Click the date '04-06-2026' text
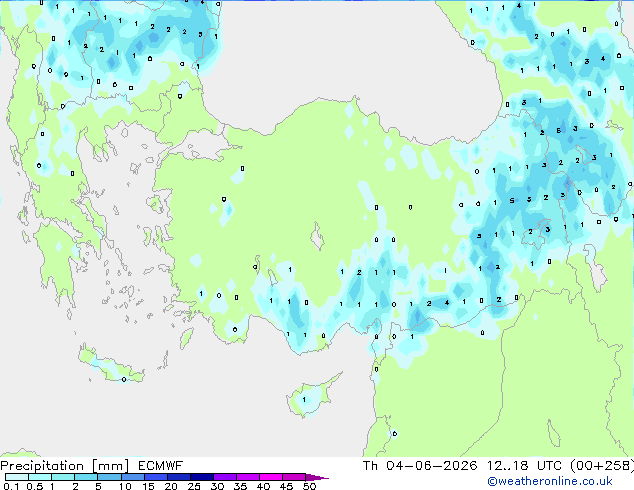Image resolution: width=634 pixels, height=490 pixels. (x=431, y=466)
